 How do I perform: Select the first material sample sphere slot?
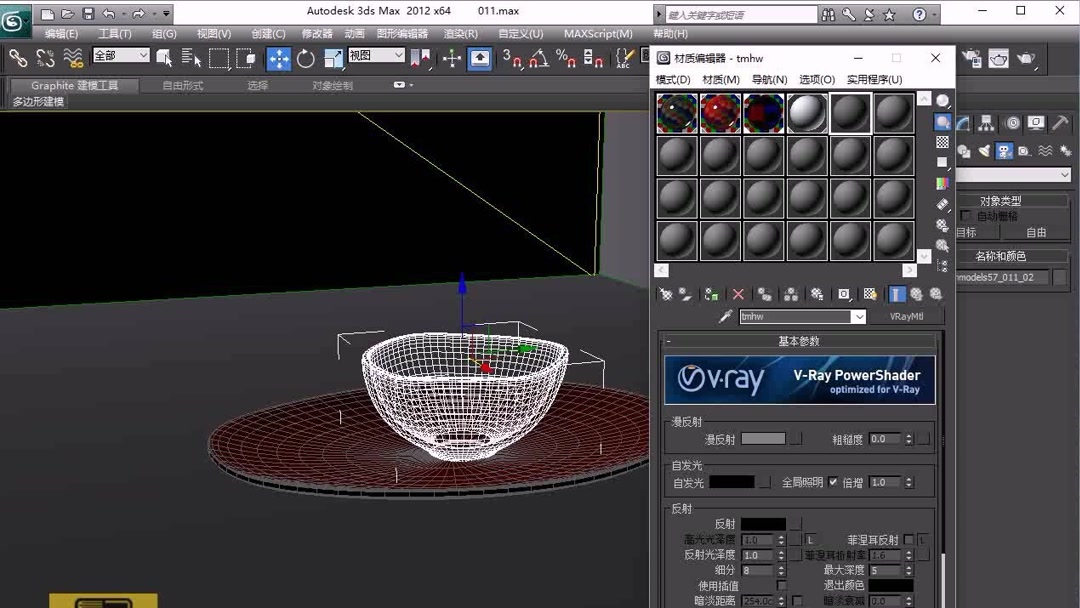tap(676, 111)
